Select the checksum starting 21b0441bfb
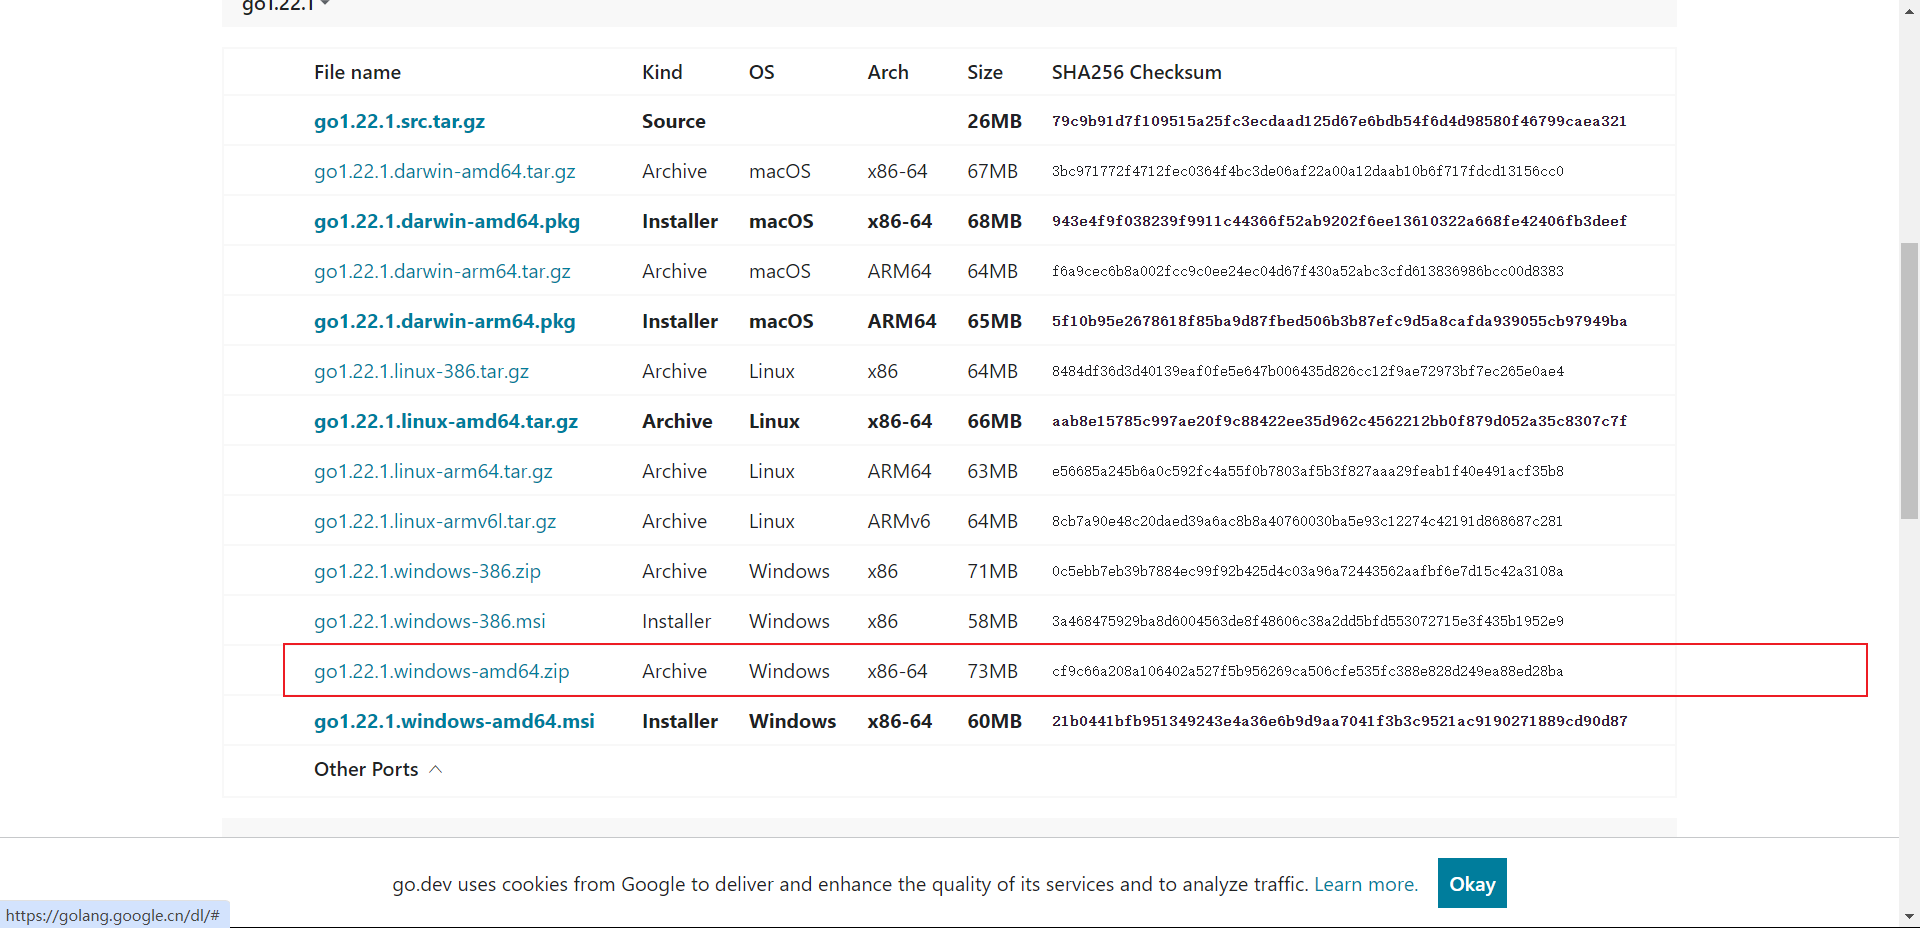1920x928 pixels. click(x=1339, y=721)
